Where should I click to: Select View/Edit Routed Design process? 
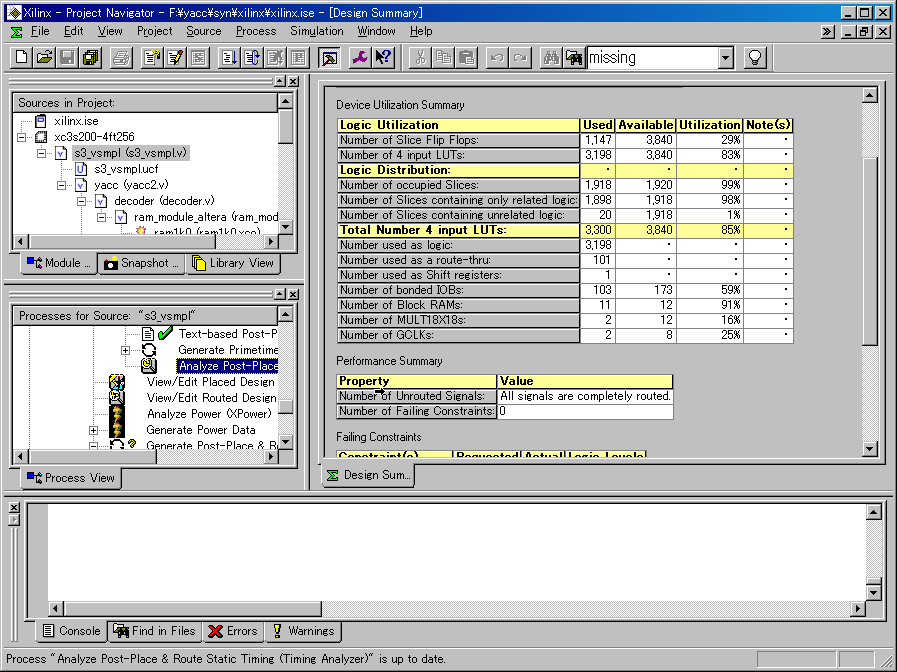tap(211, 398)
